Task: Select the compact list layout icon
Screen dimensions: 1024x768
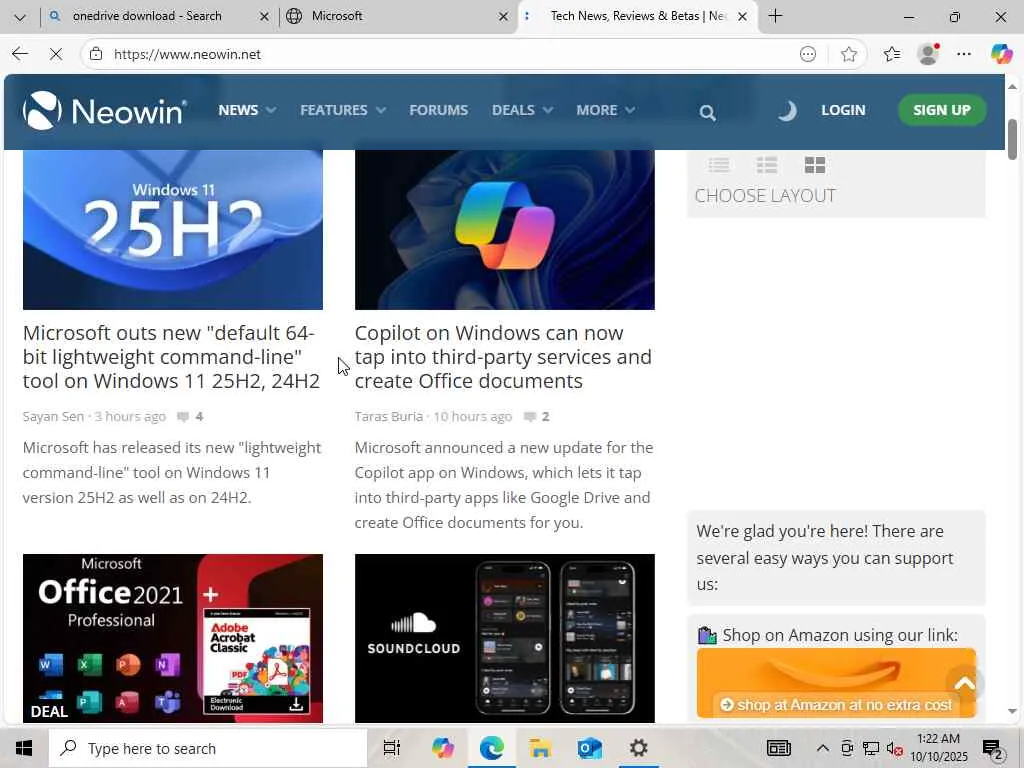Action: [719, 165]
